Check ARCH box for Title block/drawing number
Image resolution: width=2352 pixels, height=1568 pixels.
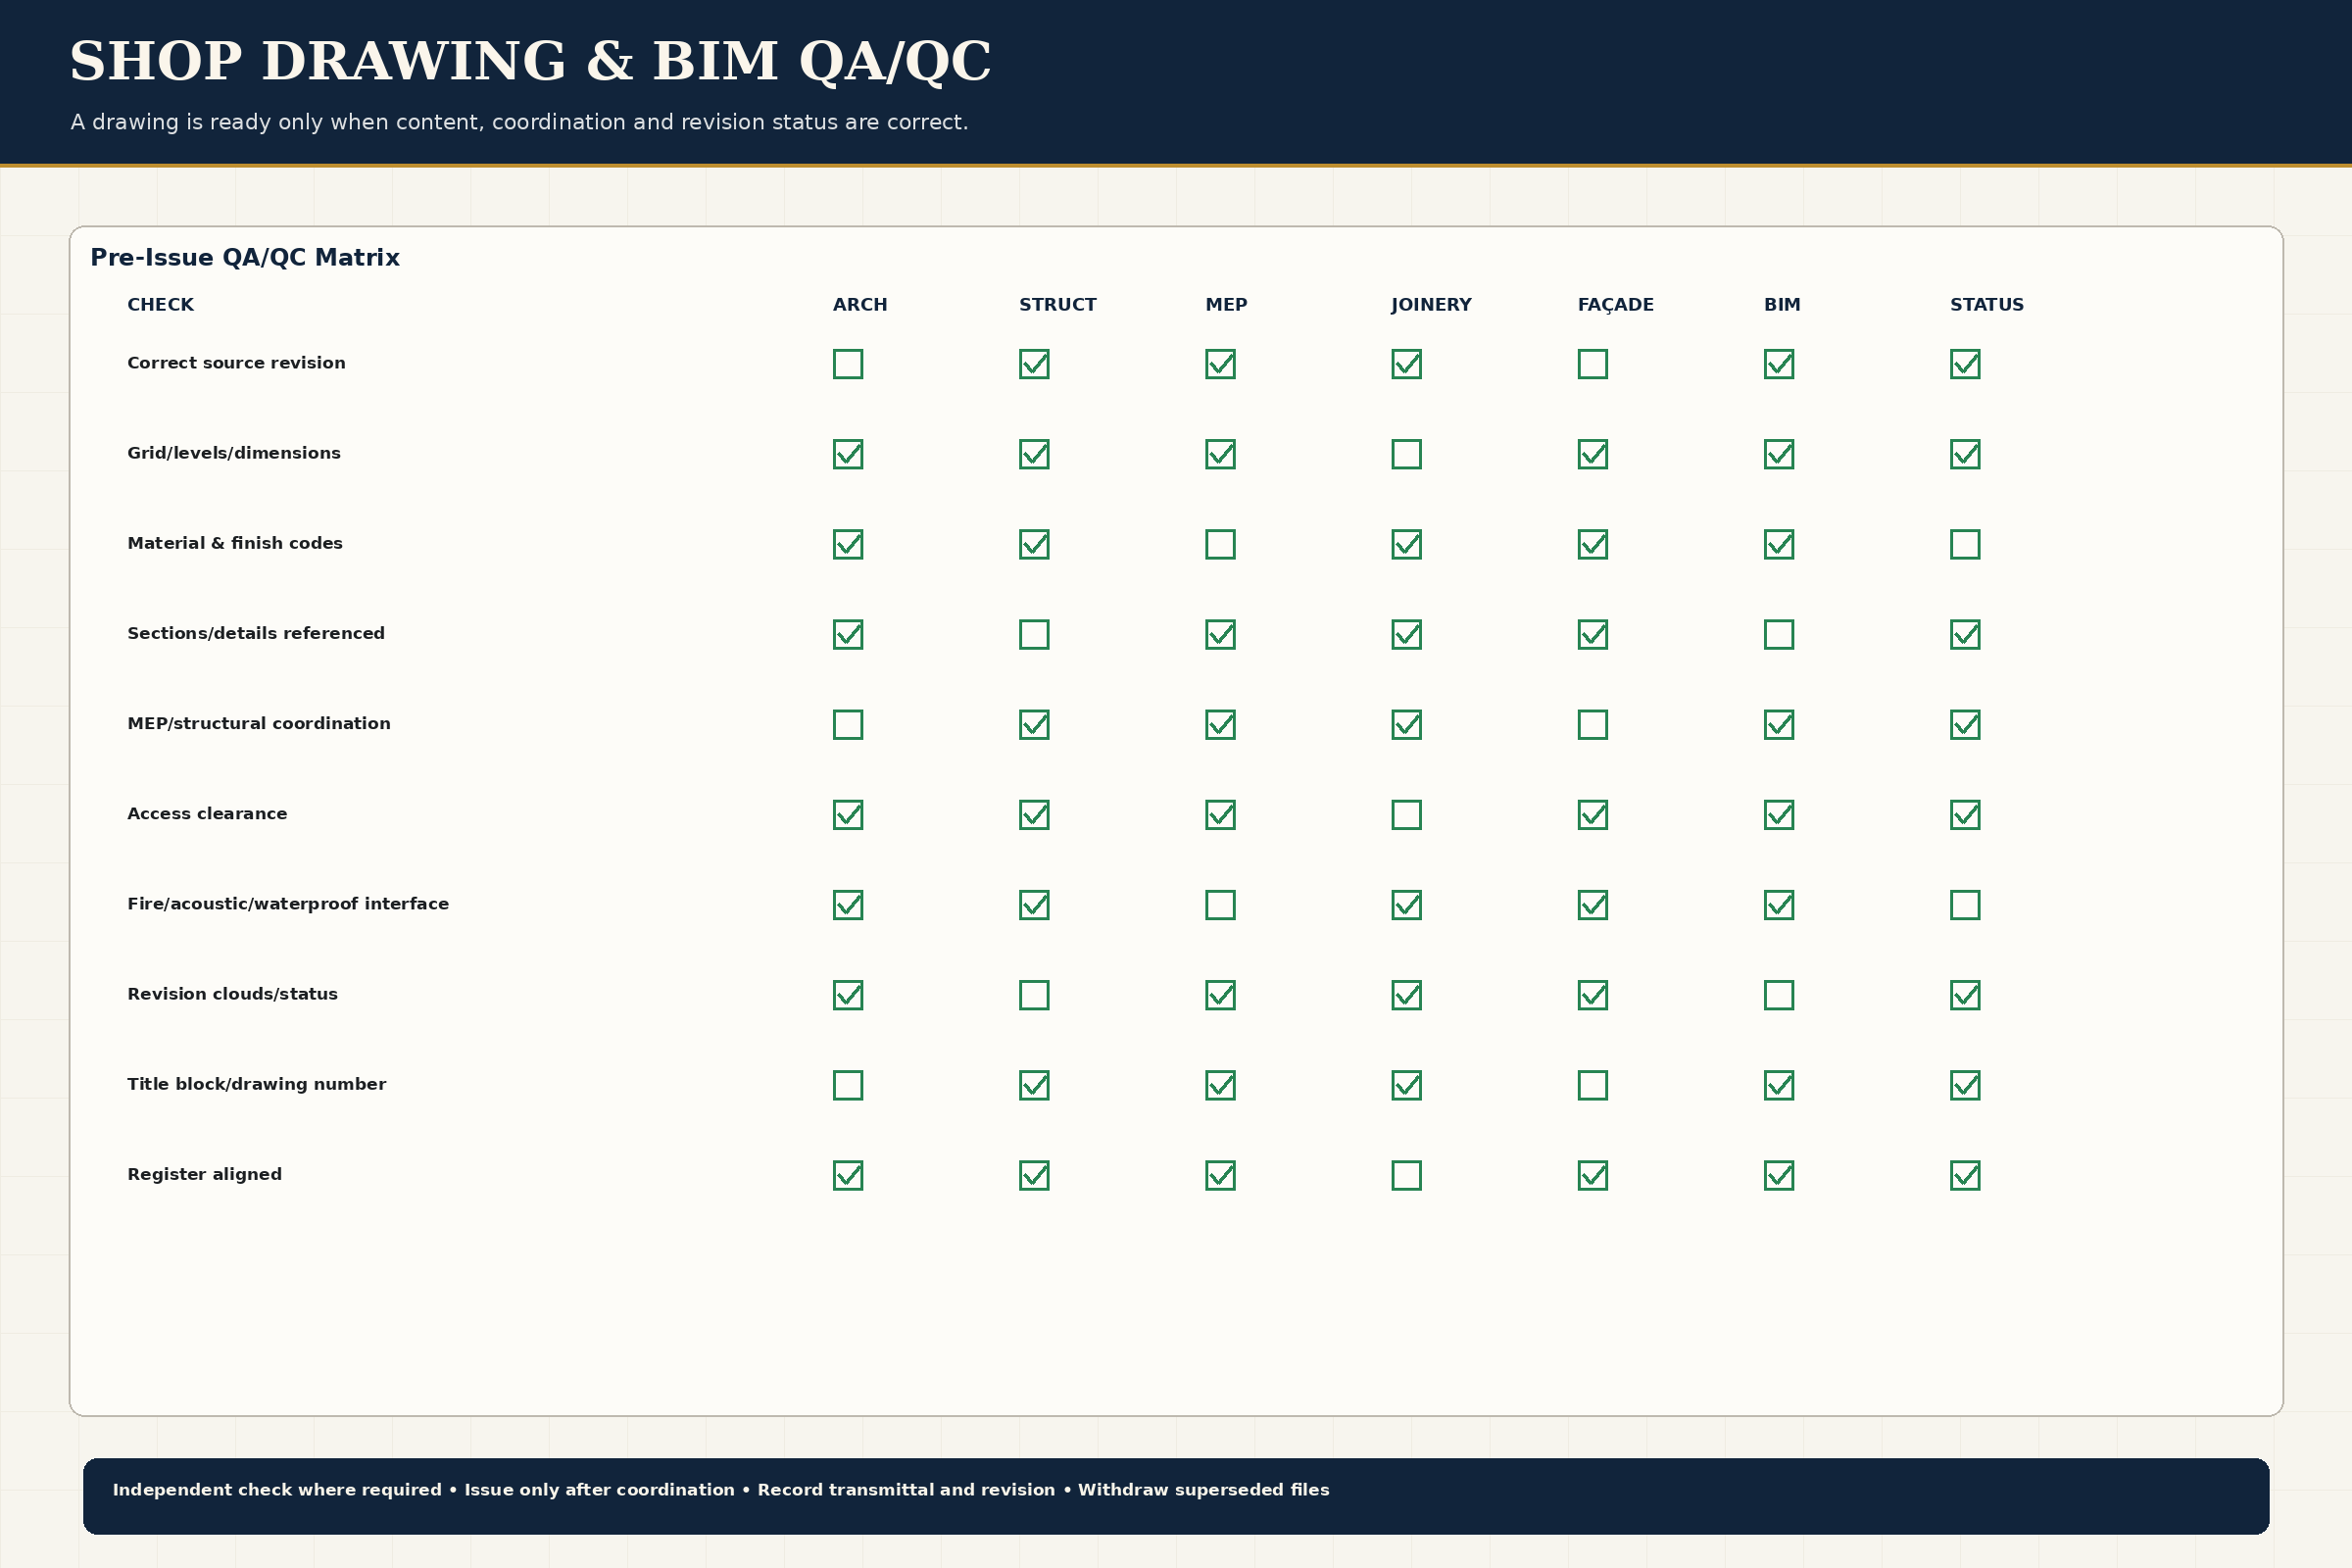tap(848, 1085)
